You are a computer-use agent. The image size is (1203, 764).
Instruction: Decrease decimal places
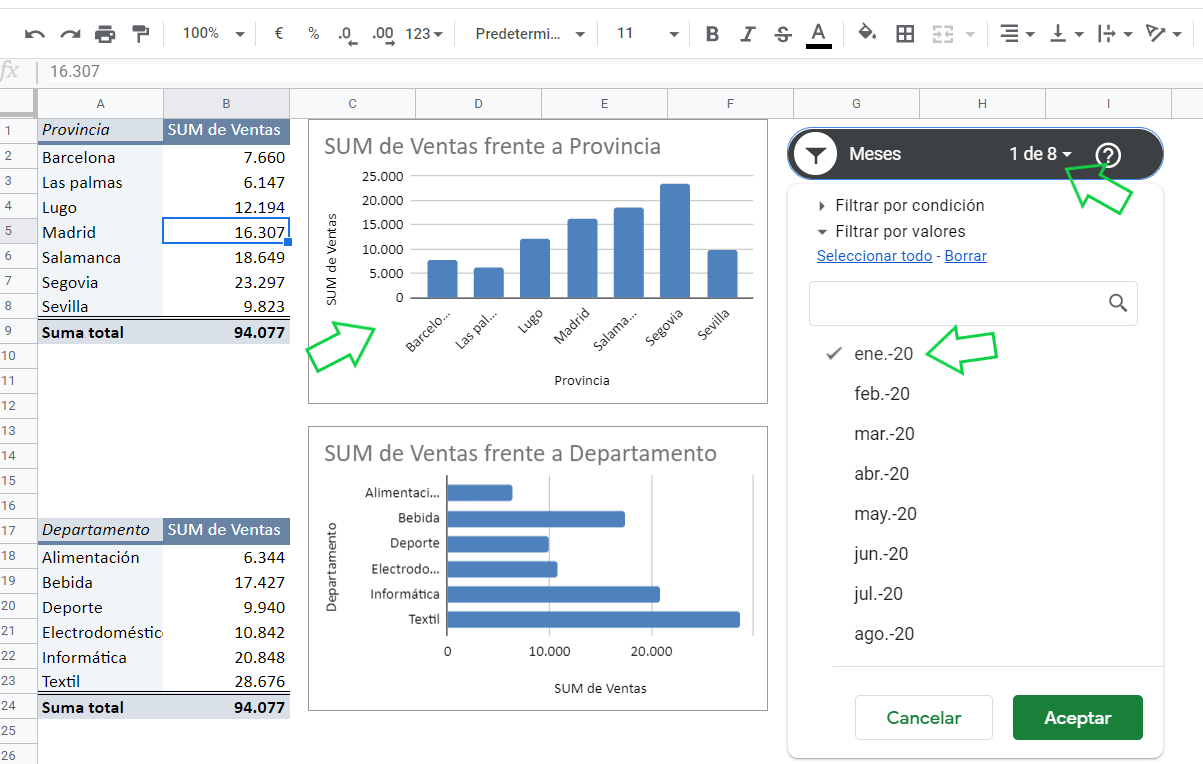click(x=347, y=34)
